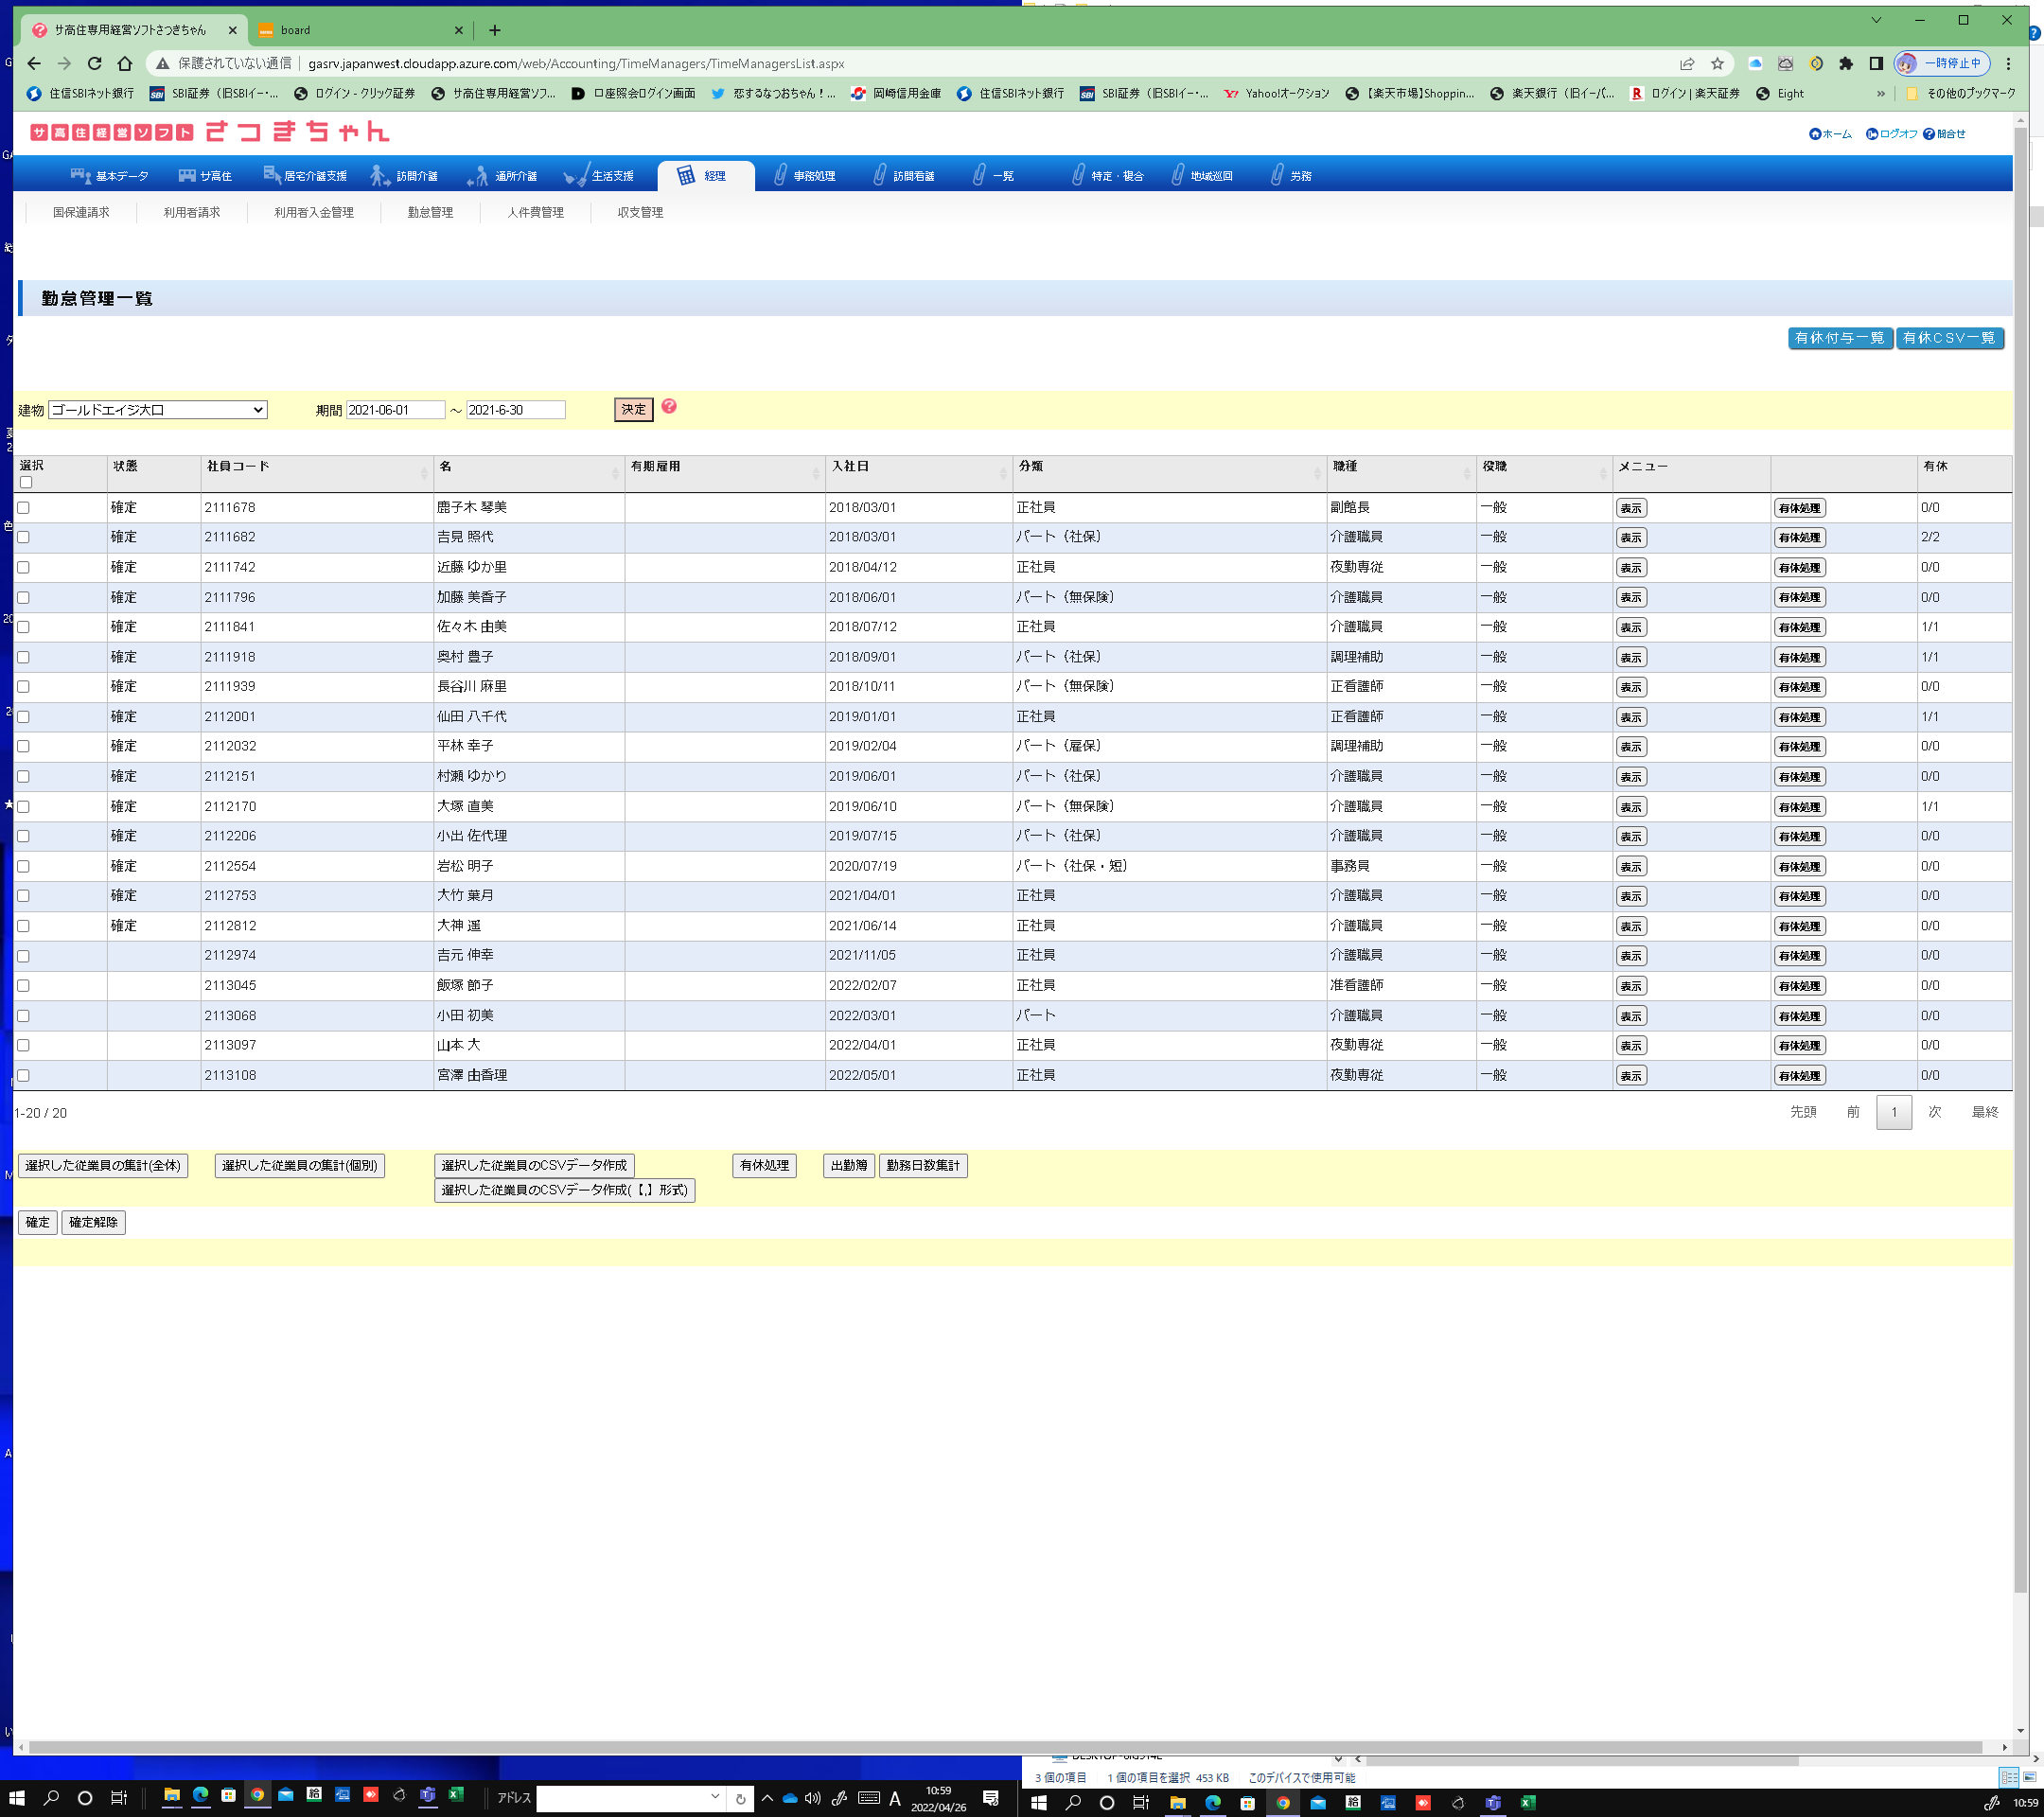Bookmark page with star icon

pyautogui.click(x=1717, y=63)
